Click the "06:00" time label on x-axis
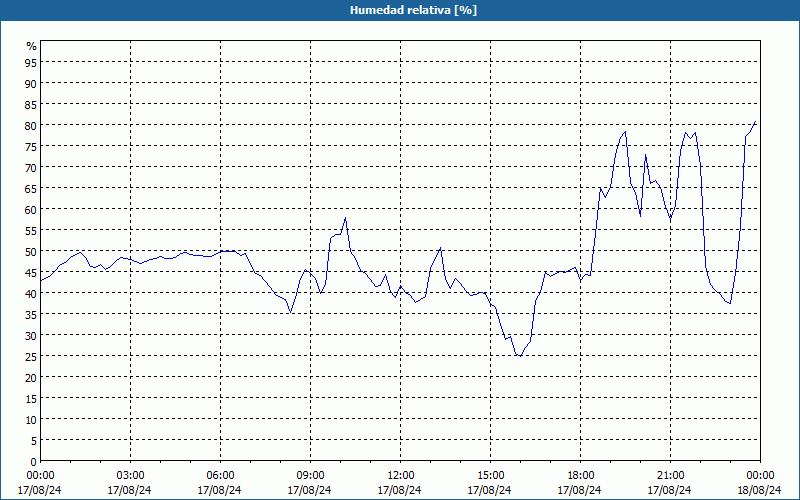 click(x=220, y=476)
